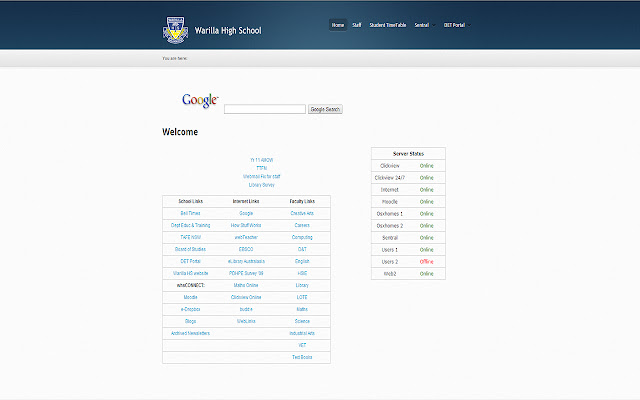Open the HSIE faculty link

tap(302, 273)
